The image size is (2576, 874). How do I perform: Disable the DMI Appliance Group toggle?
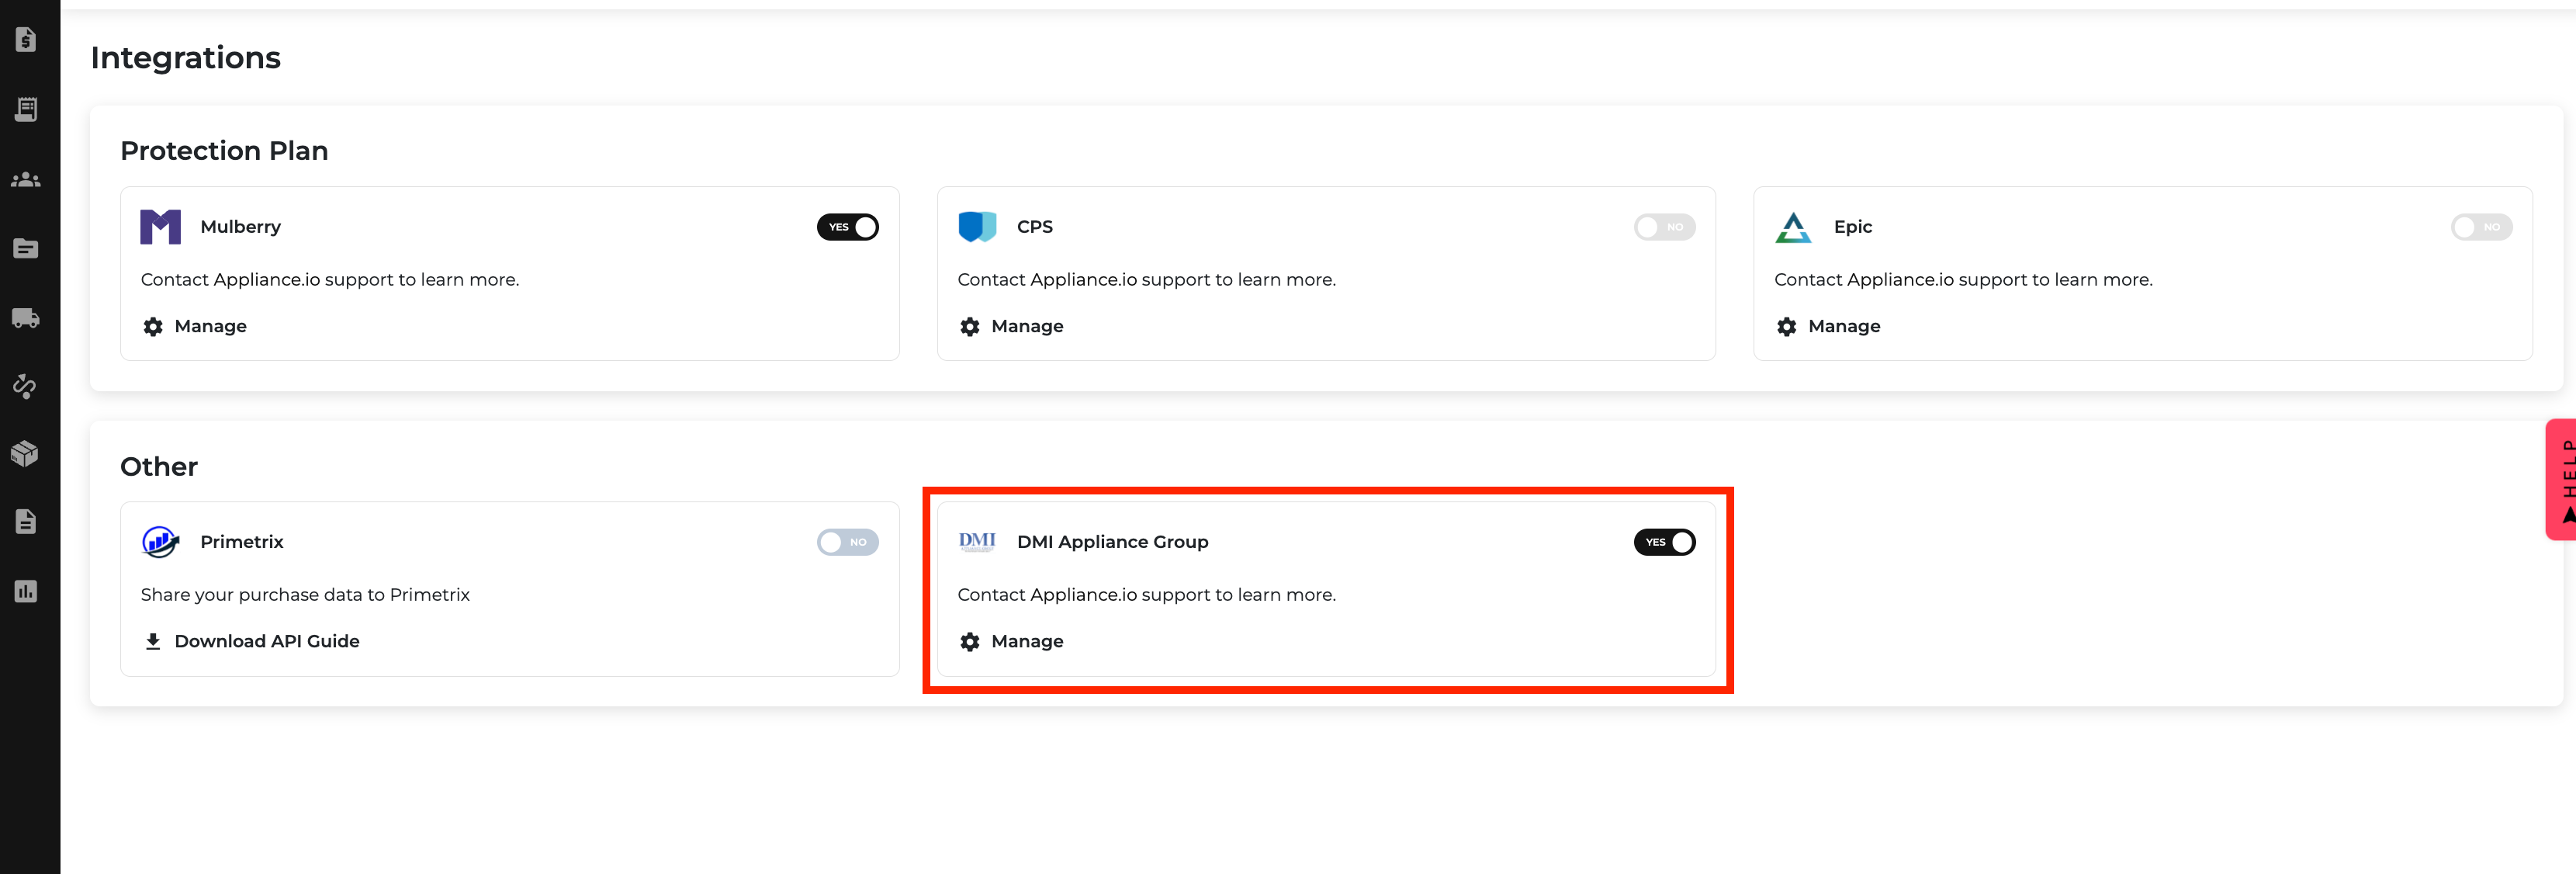tap(1665, 542)
